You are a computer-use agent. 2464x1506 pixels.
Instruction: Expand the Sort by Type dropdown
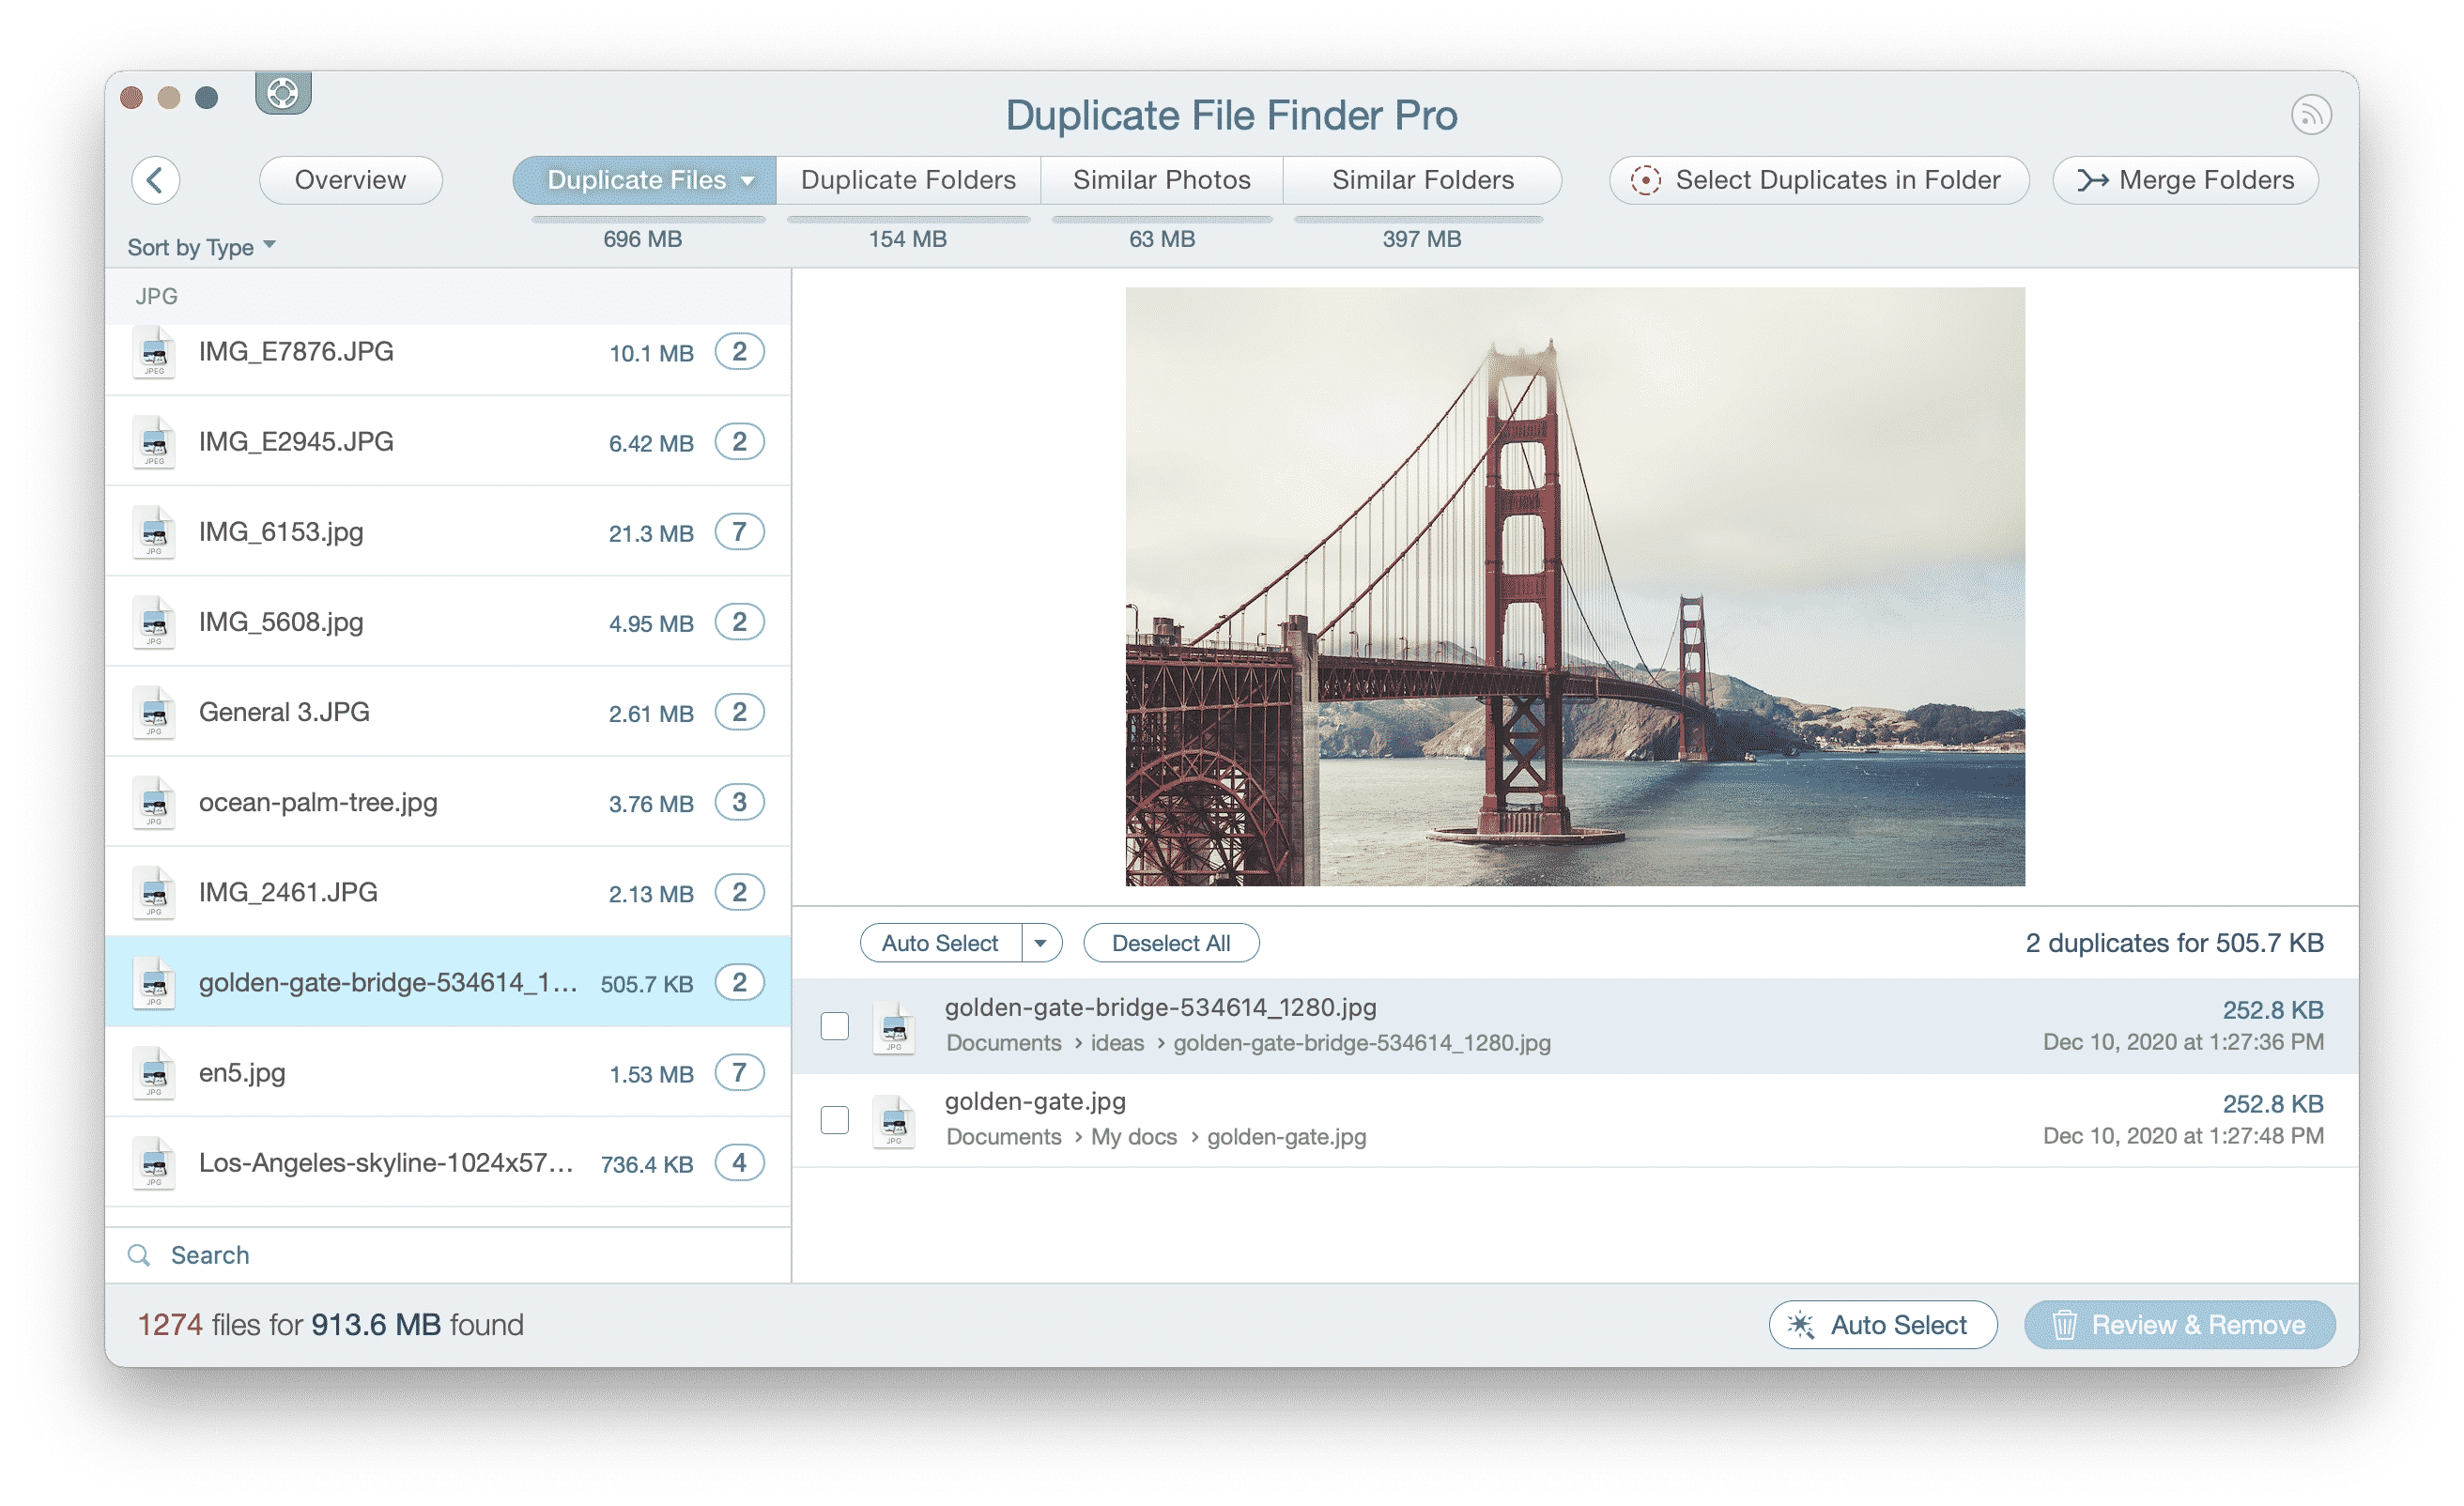pyautogui.click(x=201, y=246)
